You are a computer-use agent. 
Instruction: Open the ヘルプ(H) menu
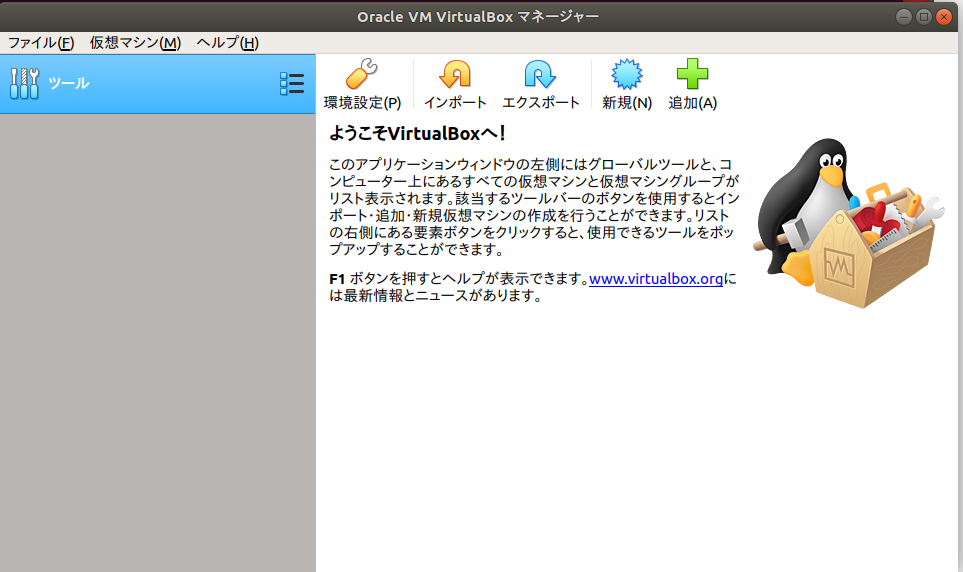227,42
